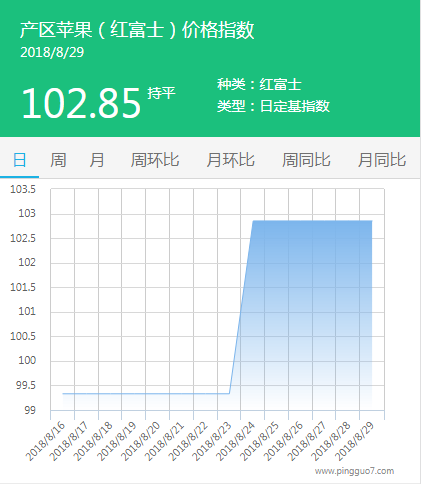Click the x-axis date 2018/8/19

[x=117, y=441]
